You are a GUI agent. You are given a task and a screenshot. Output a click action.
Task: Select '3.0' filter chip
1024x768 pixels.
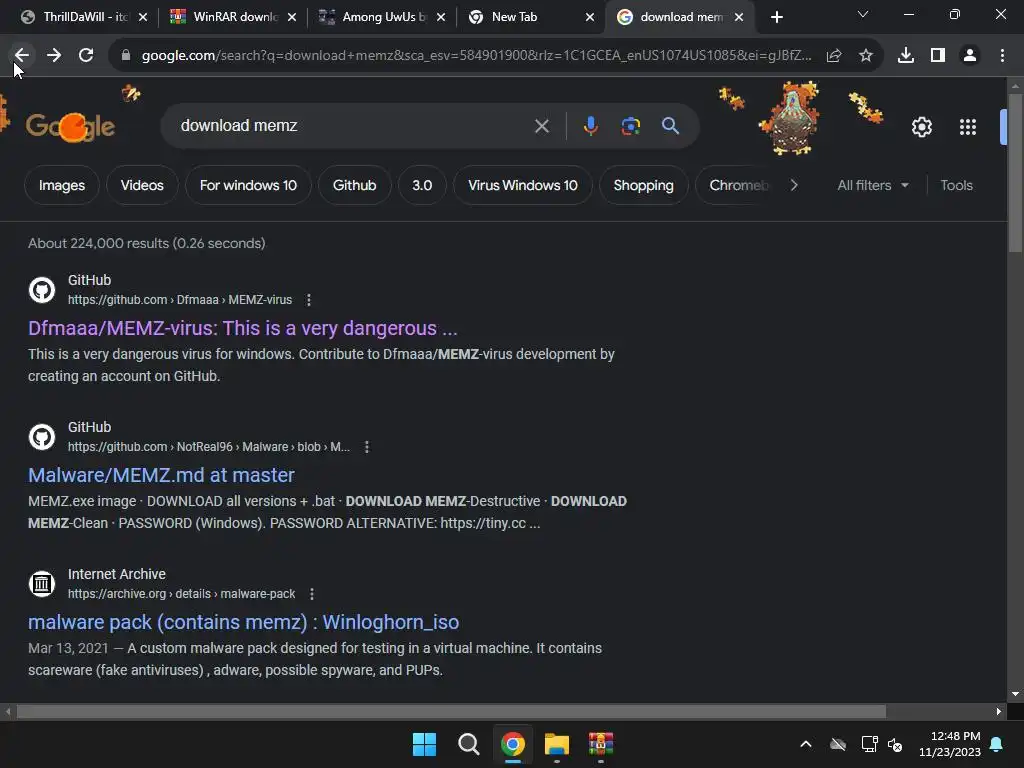422,185
